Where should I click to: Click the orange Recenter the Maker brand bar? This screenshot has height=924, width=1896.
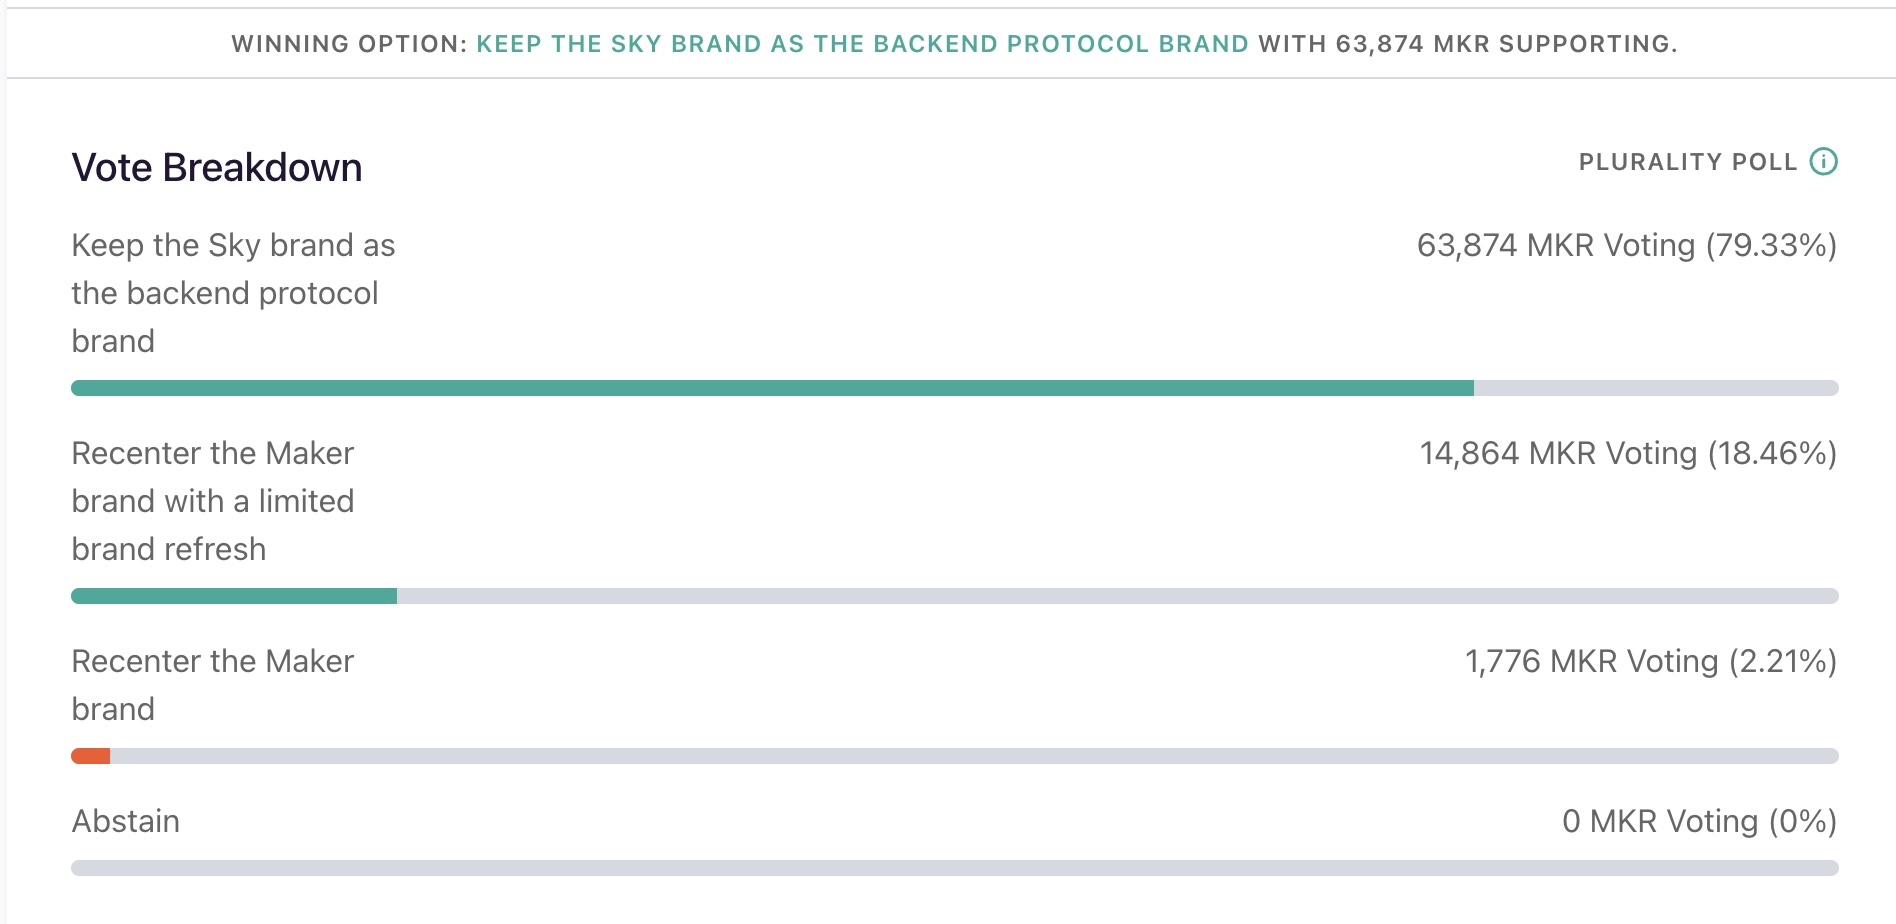pos(91,756)
